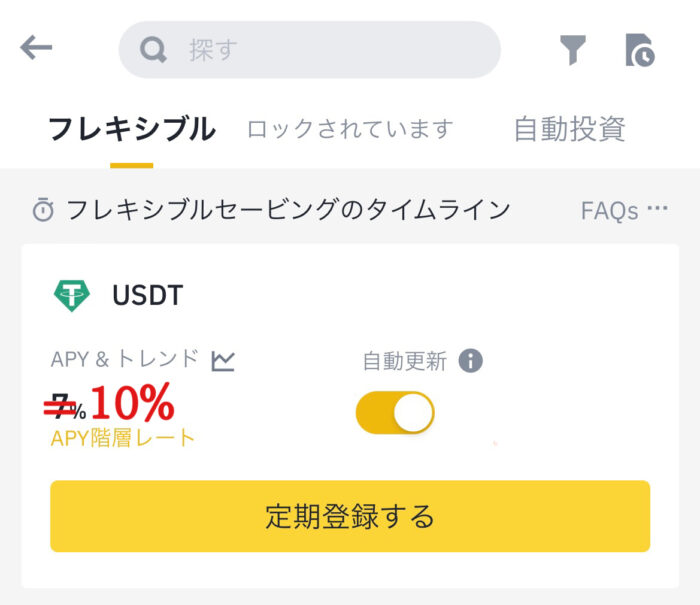Select the USDT product name
700x605 pixels.
point(148,296)
